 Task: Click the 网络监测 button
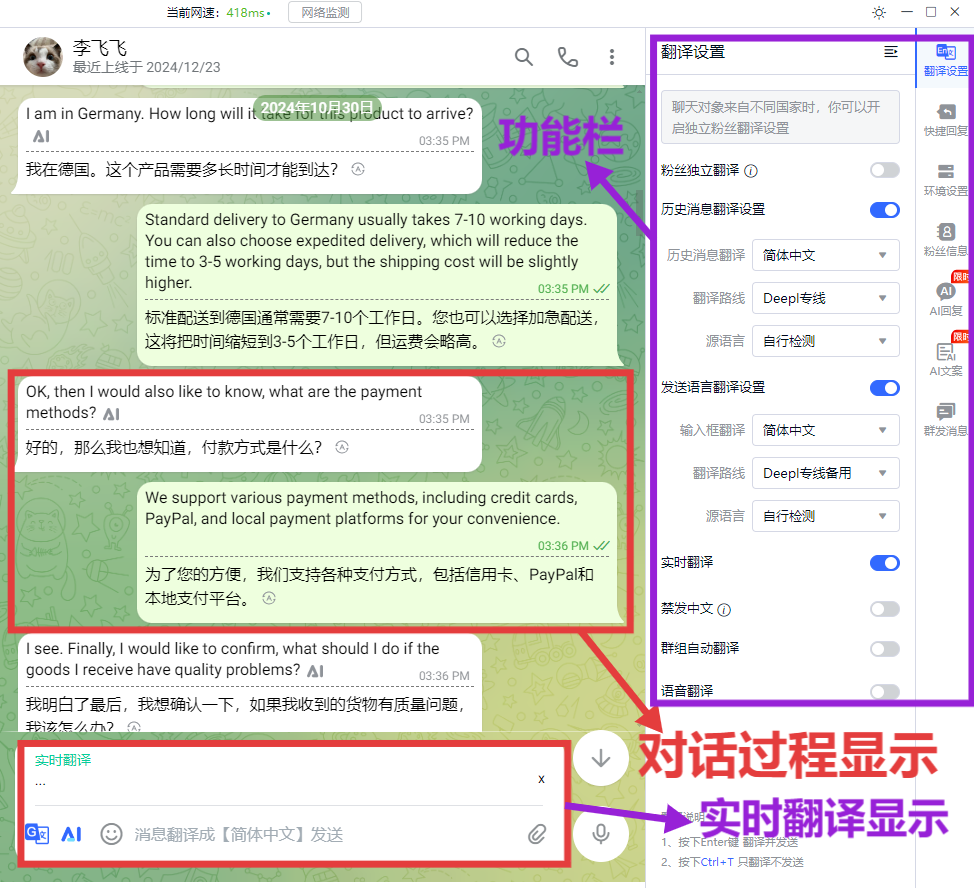[325, 12]
